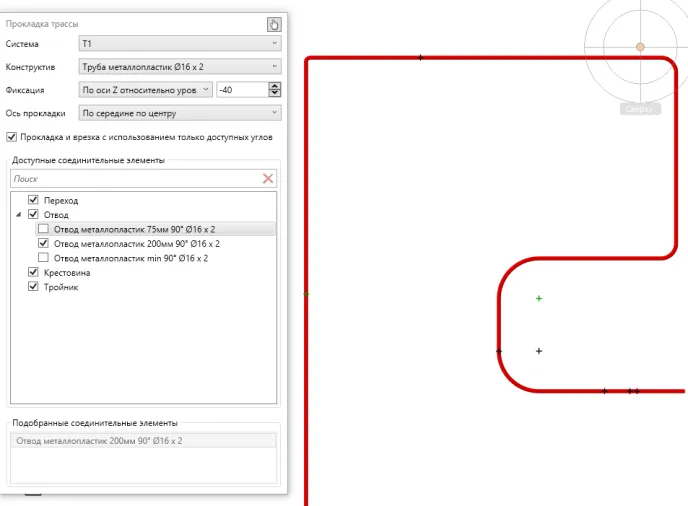Increase the Z offset value with up arrow
The image size is (688, 506).
point(274,86)
